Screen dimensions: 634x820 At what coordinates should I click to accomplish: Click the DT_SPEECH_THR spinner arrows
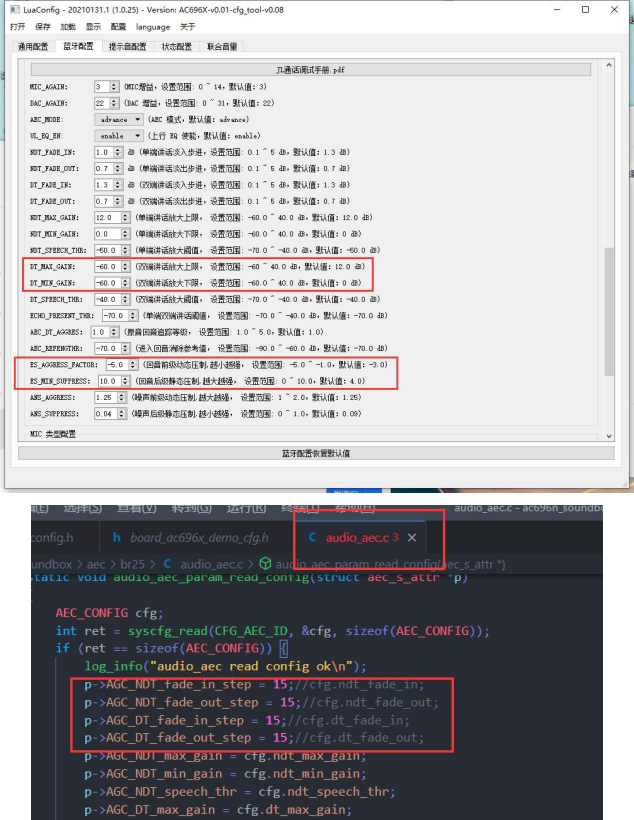point(126,299)
